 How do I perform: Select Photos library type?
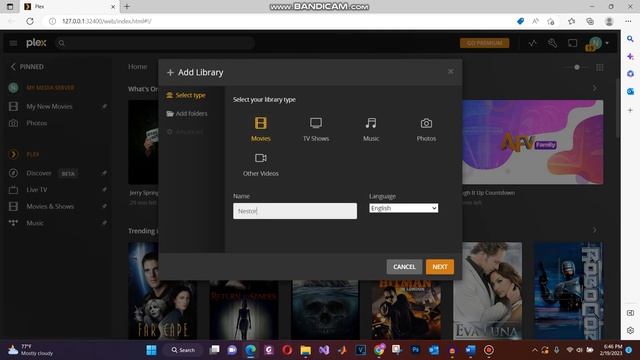[x=426, y=129]
